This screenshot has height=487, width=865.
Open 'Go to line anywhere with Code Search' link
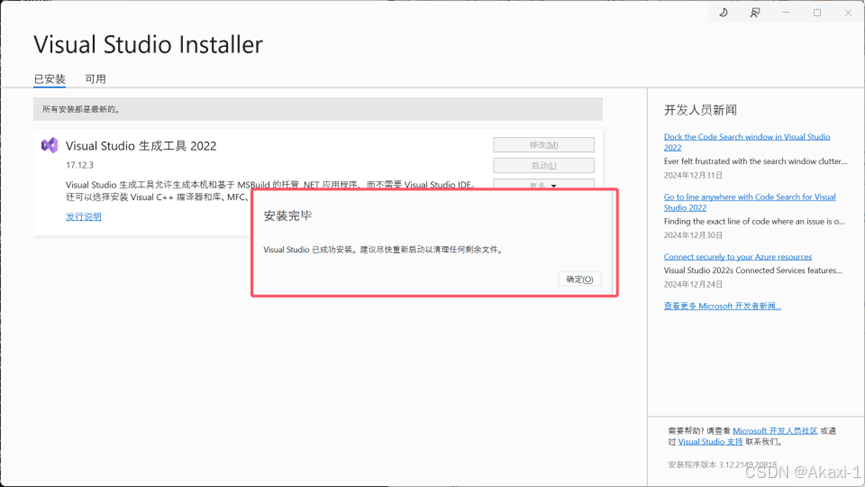(x=749, y=202)
